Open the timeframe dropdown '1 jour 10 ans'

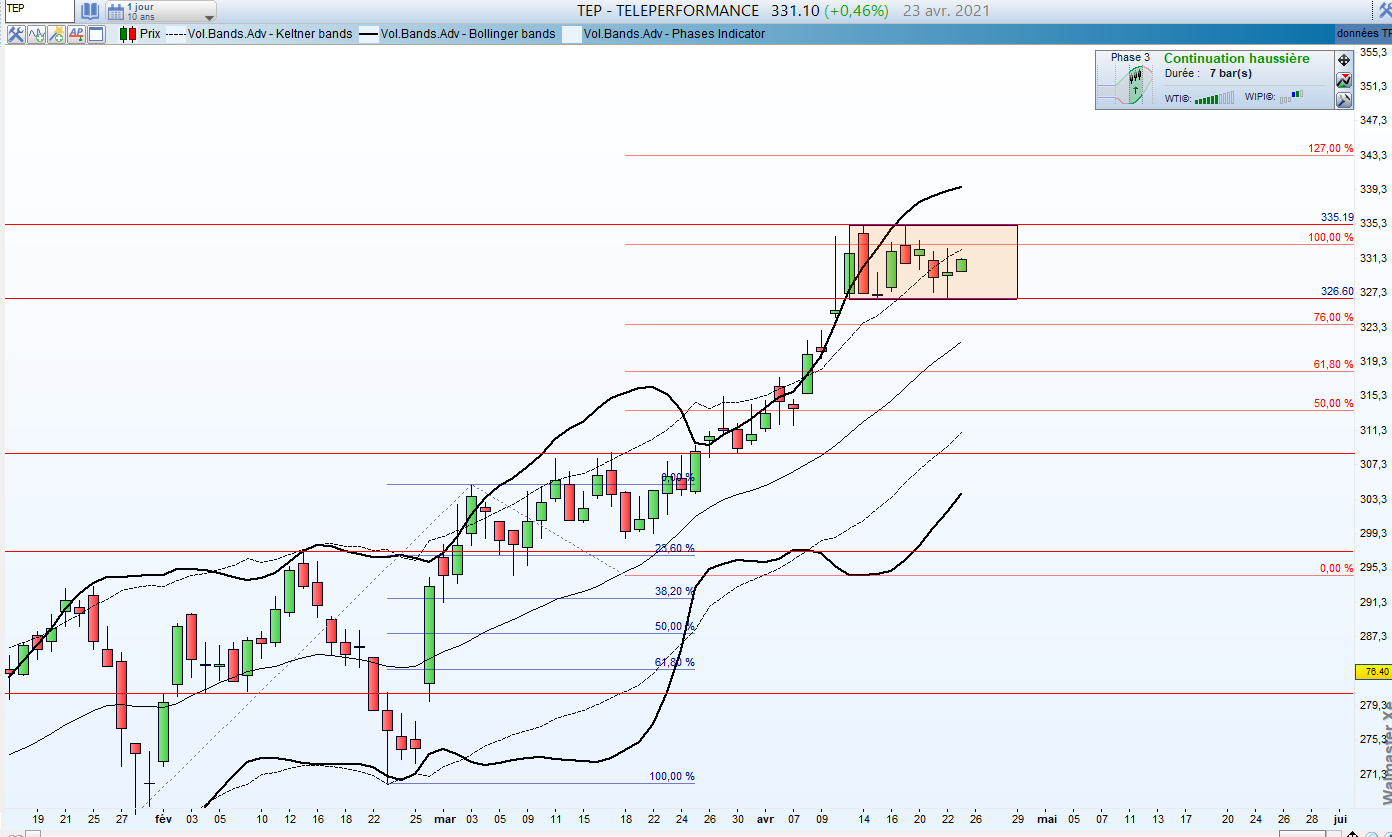160,12
